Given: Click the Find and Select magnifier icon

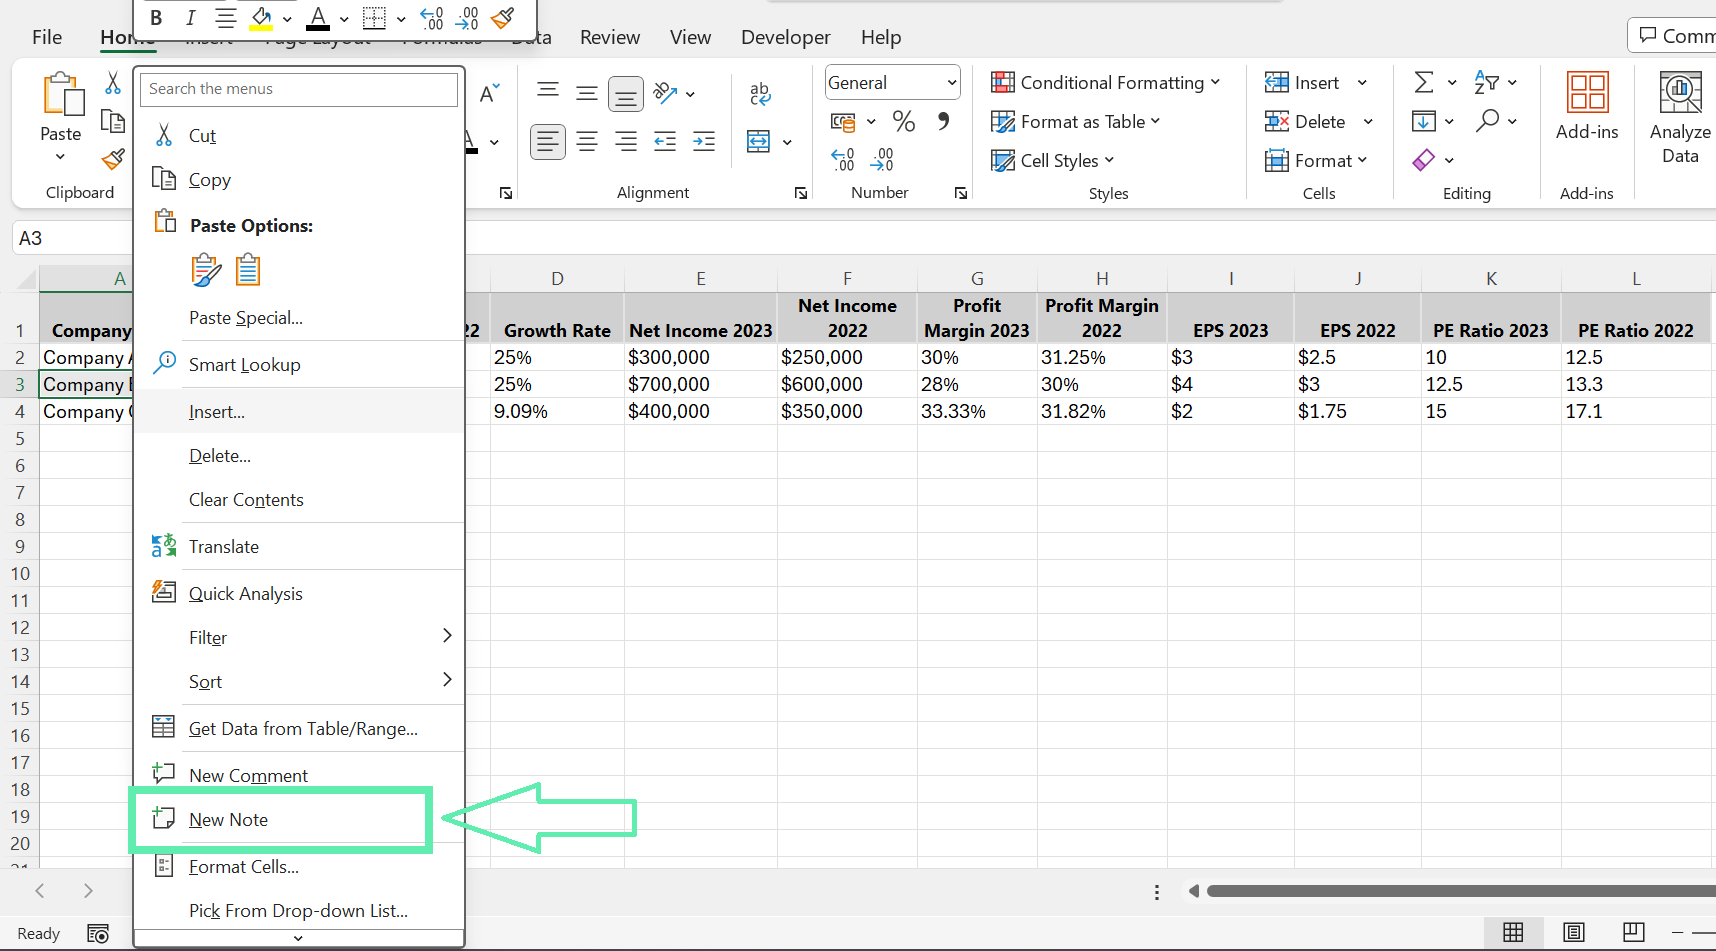Looking at the screenshot, I should pyautogui.click(x=1488, y=121).
